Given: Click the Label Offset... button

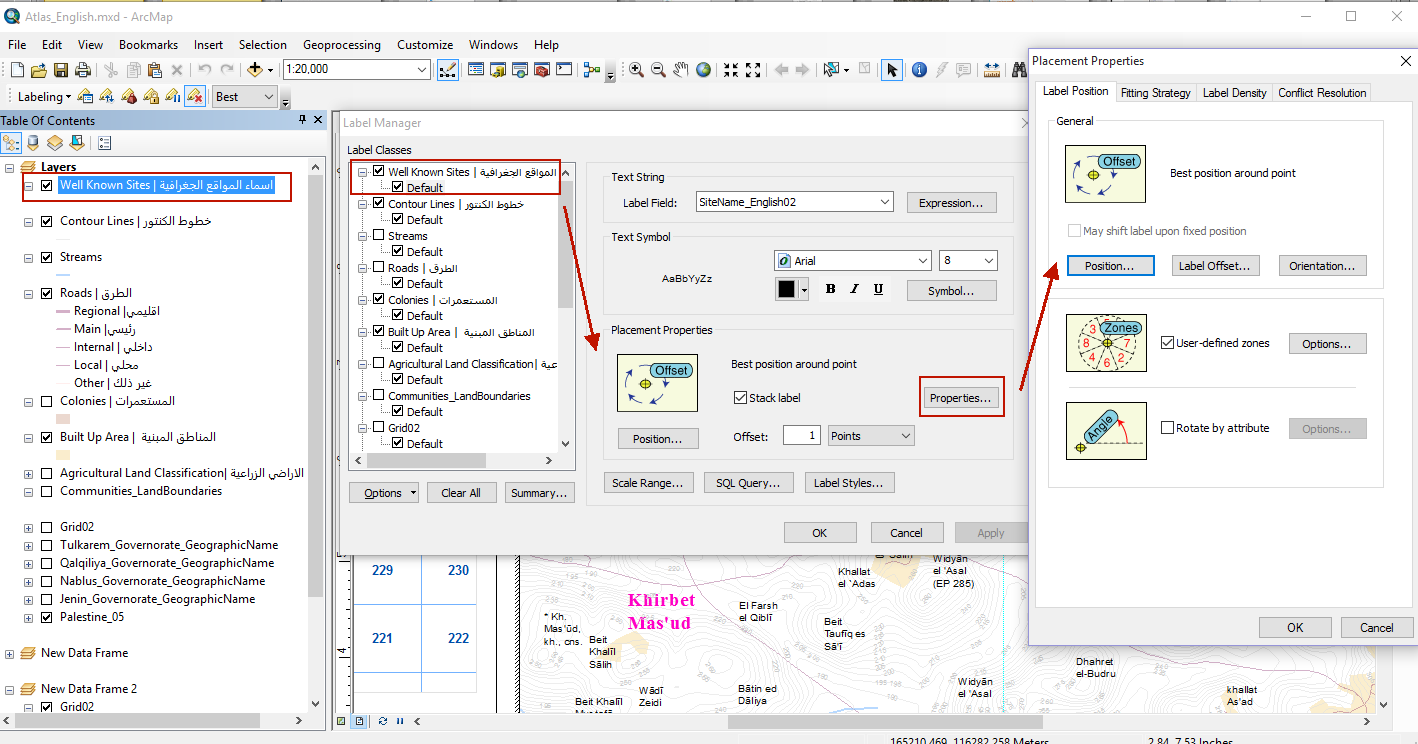Looking at the screenshot, I should tap(1214, 266).
